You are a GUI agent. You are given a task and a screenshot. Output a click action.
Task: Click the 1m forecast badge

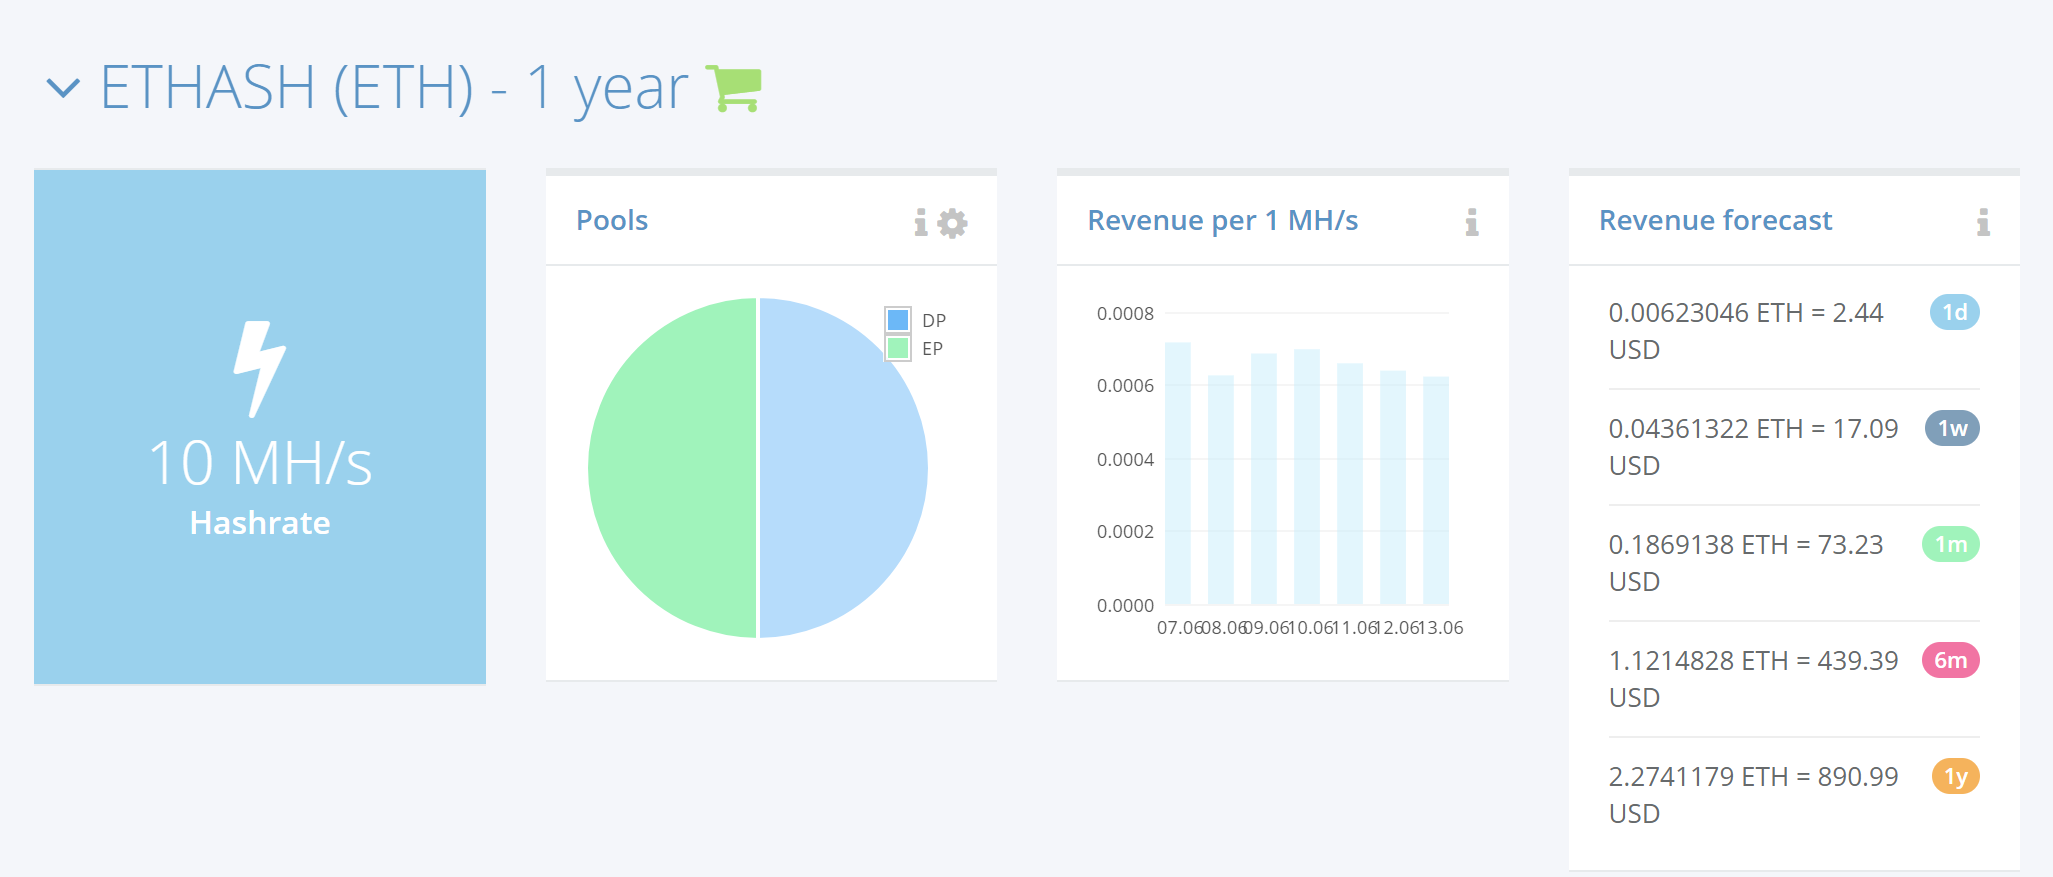1951,544
